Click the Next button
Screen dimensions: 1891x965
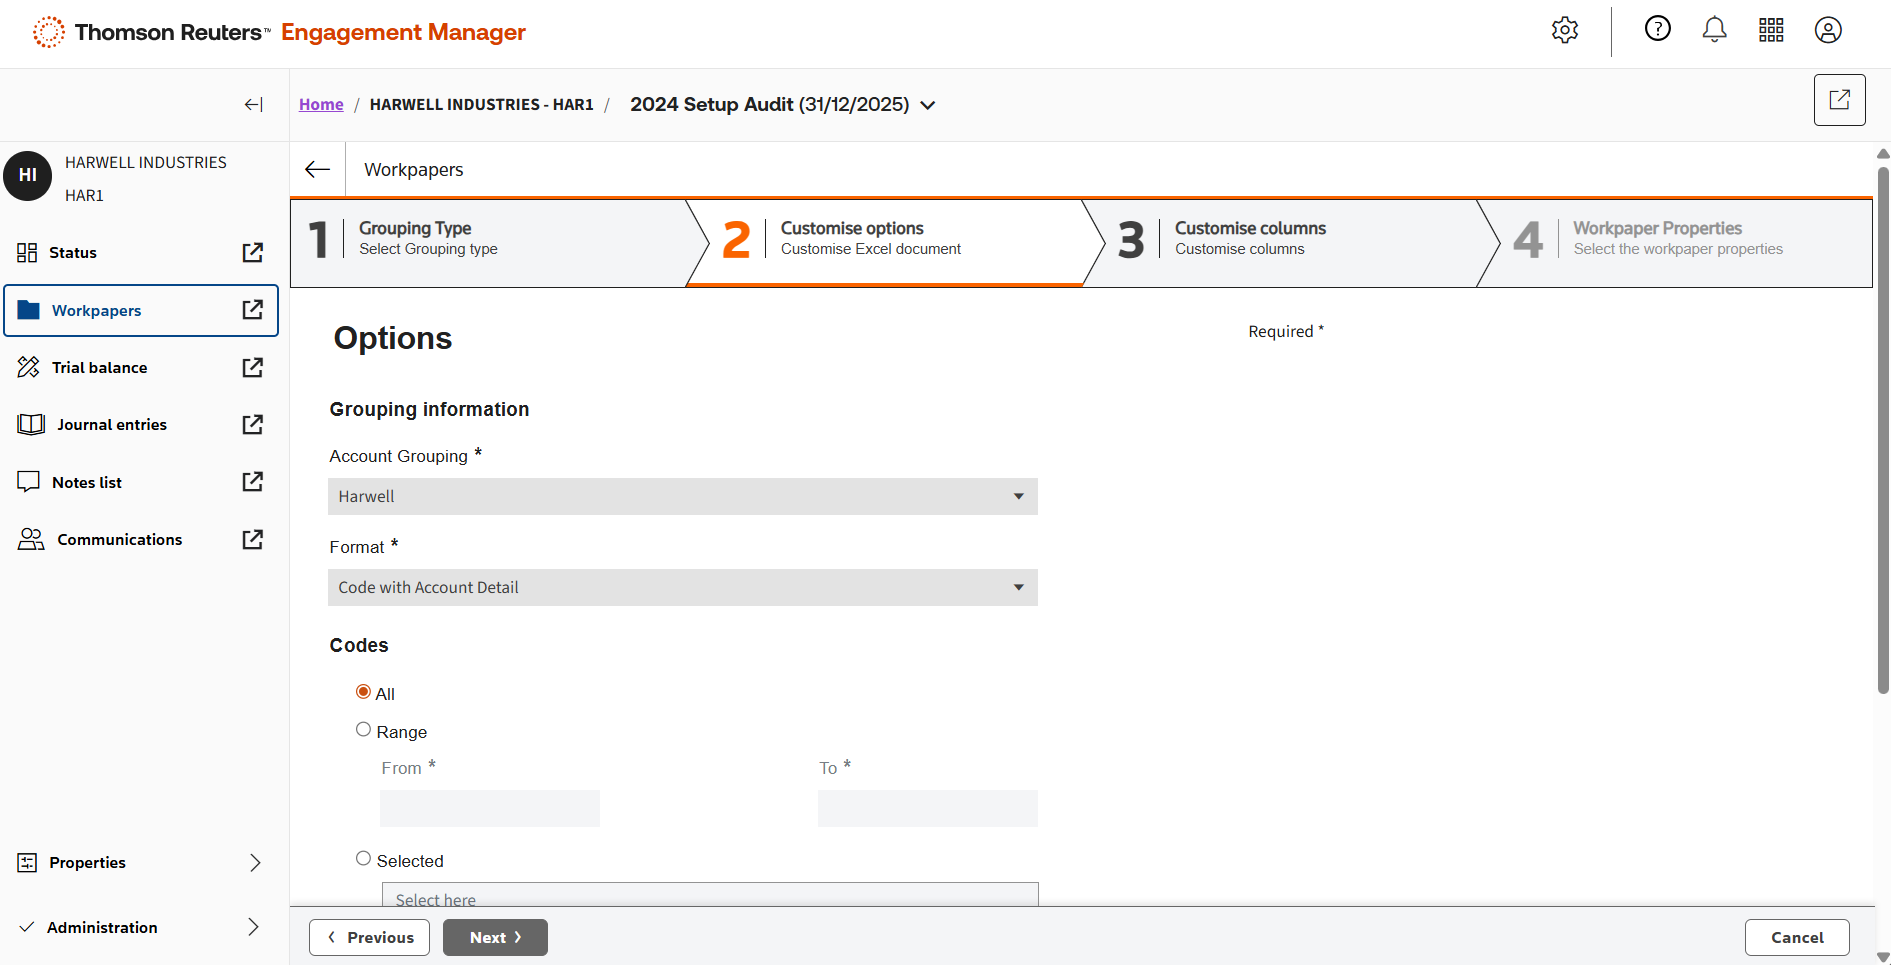tap(495, 937)
